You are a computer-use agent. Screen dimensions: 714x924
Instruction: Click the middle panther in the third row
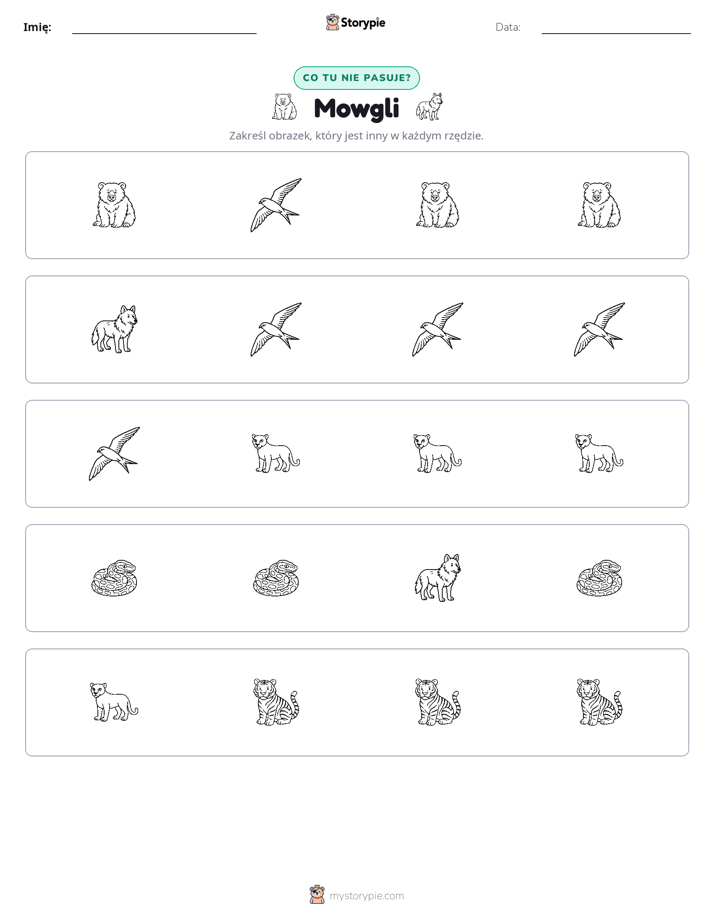pos(438,454)
